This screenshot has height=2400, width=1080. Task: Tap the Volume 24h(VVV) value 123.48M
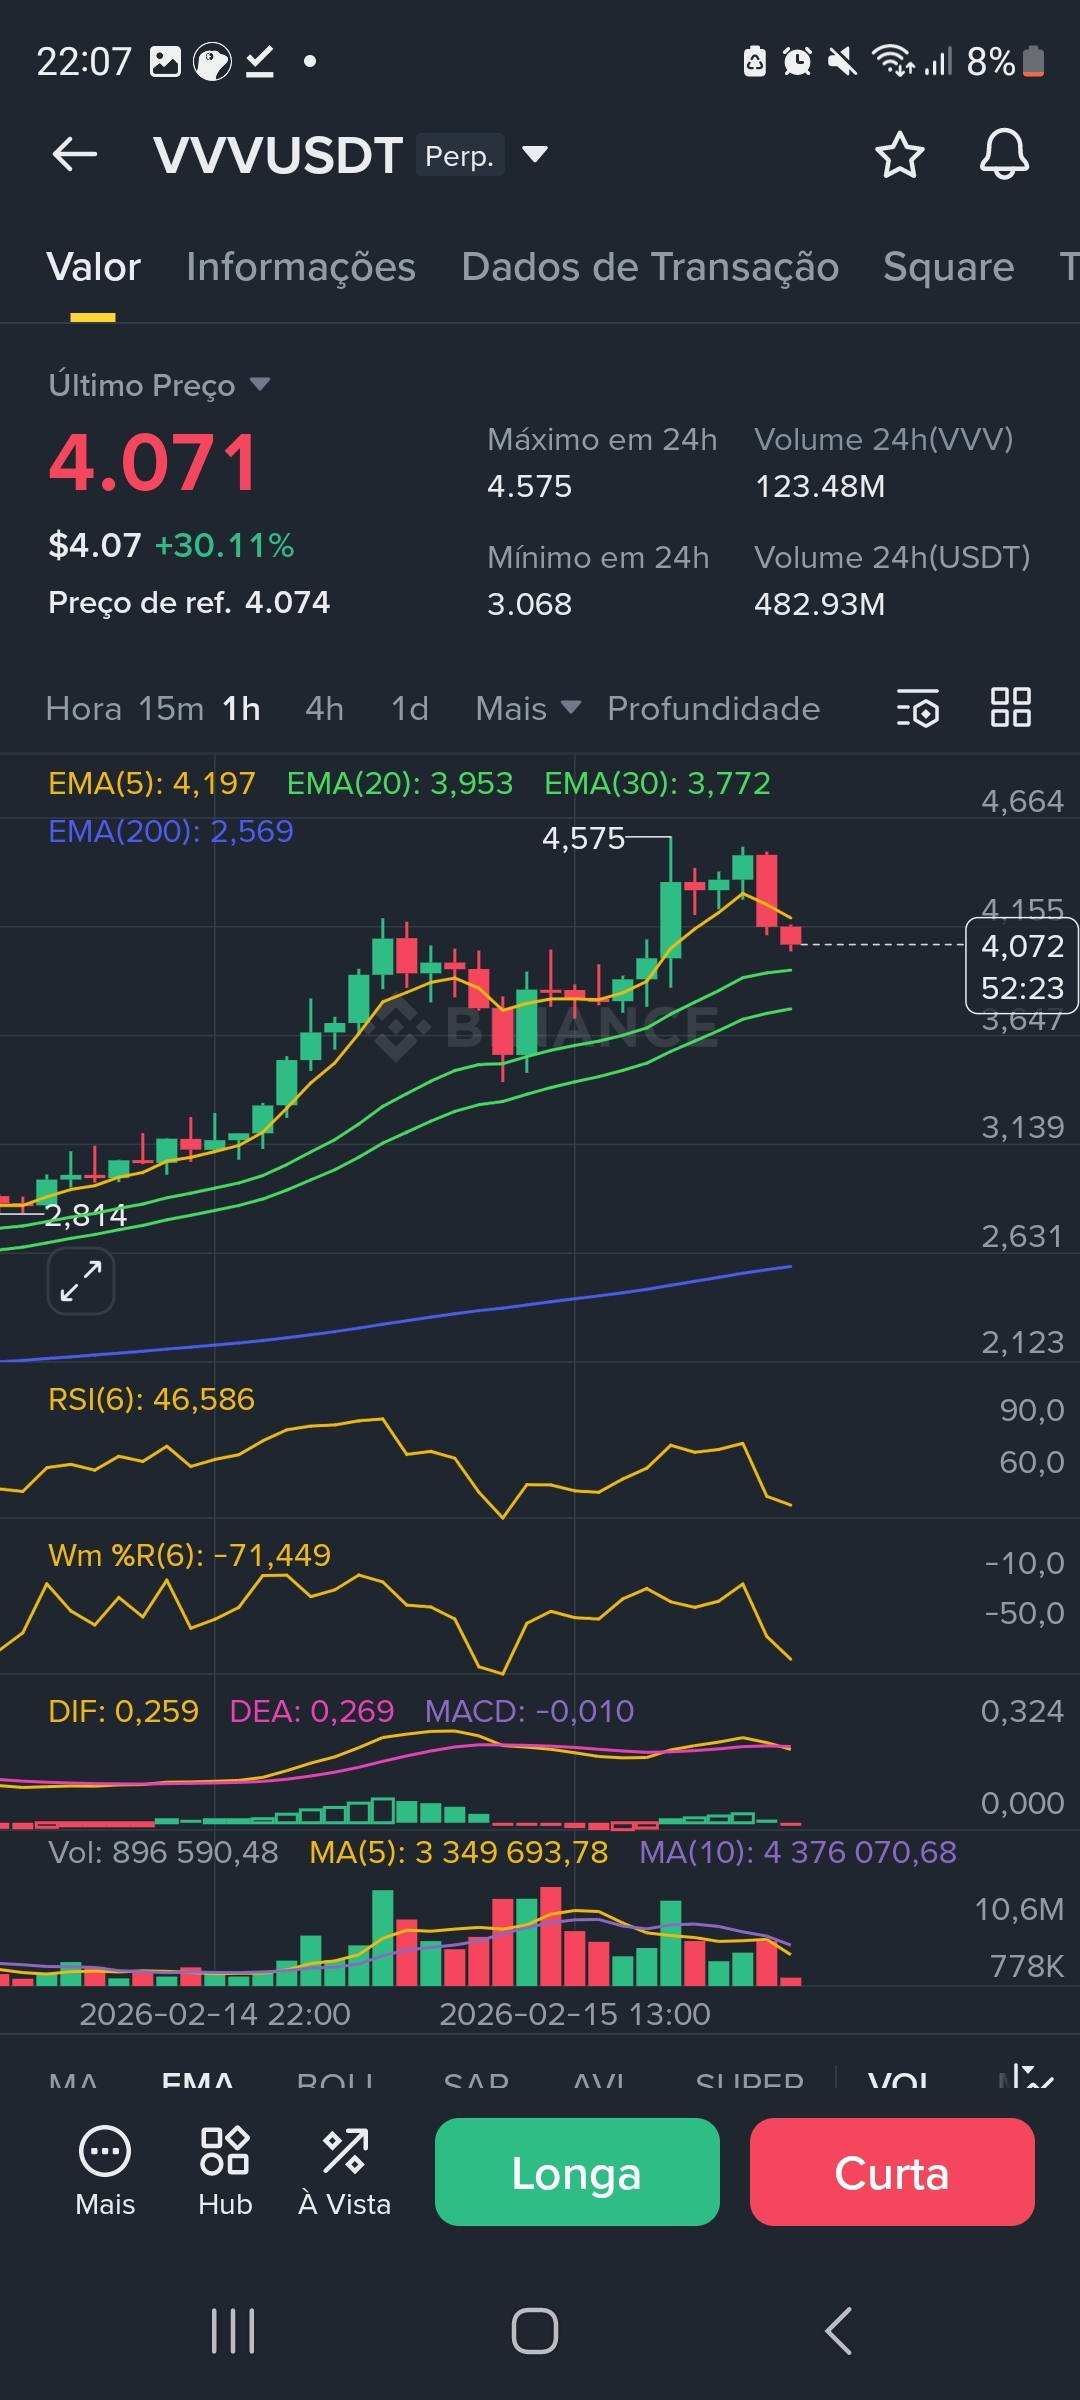(820, 486)
